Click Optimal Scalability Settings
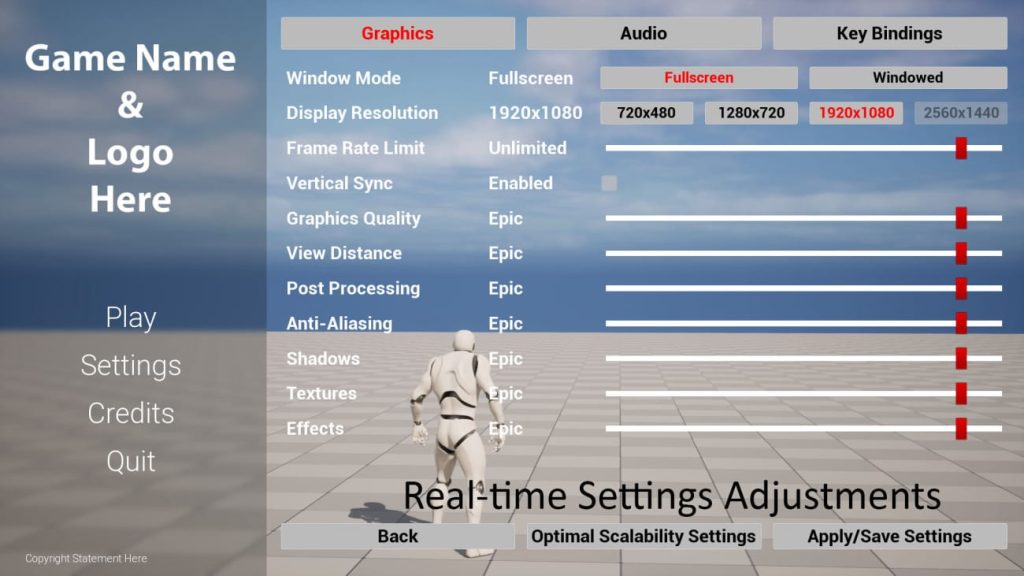 click(x=643, y=536)
